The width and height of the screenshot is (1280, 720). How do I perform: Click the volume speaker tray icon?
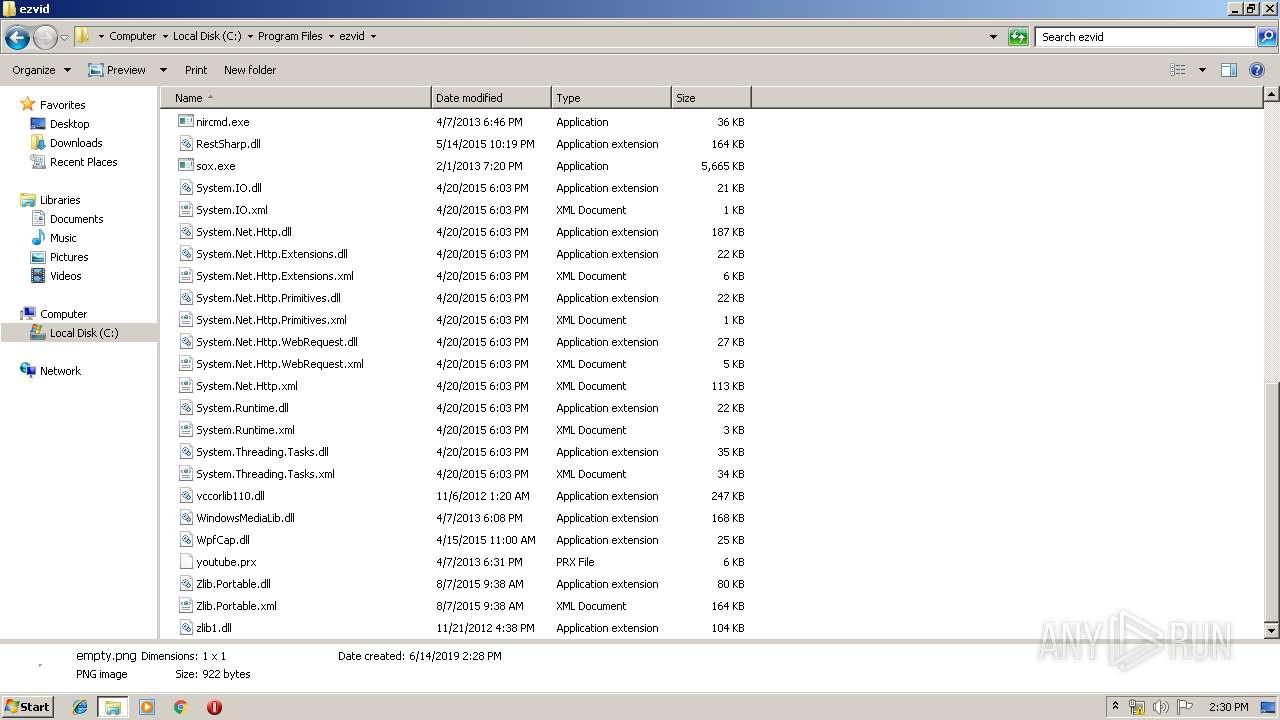click(x=1160, y=707)
